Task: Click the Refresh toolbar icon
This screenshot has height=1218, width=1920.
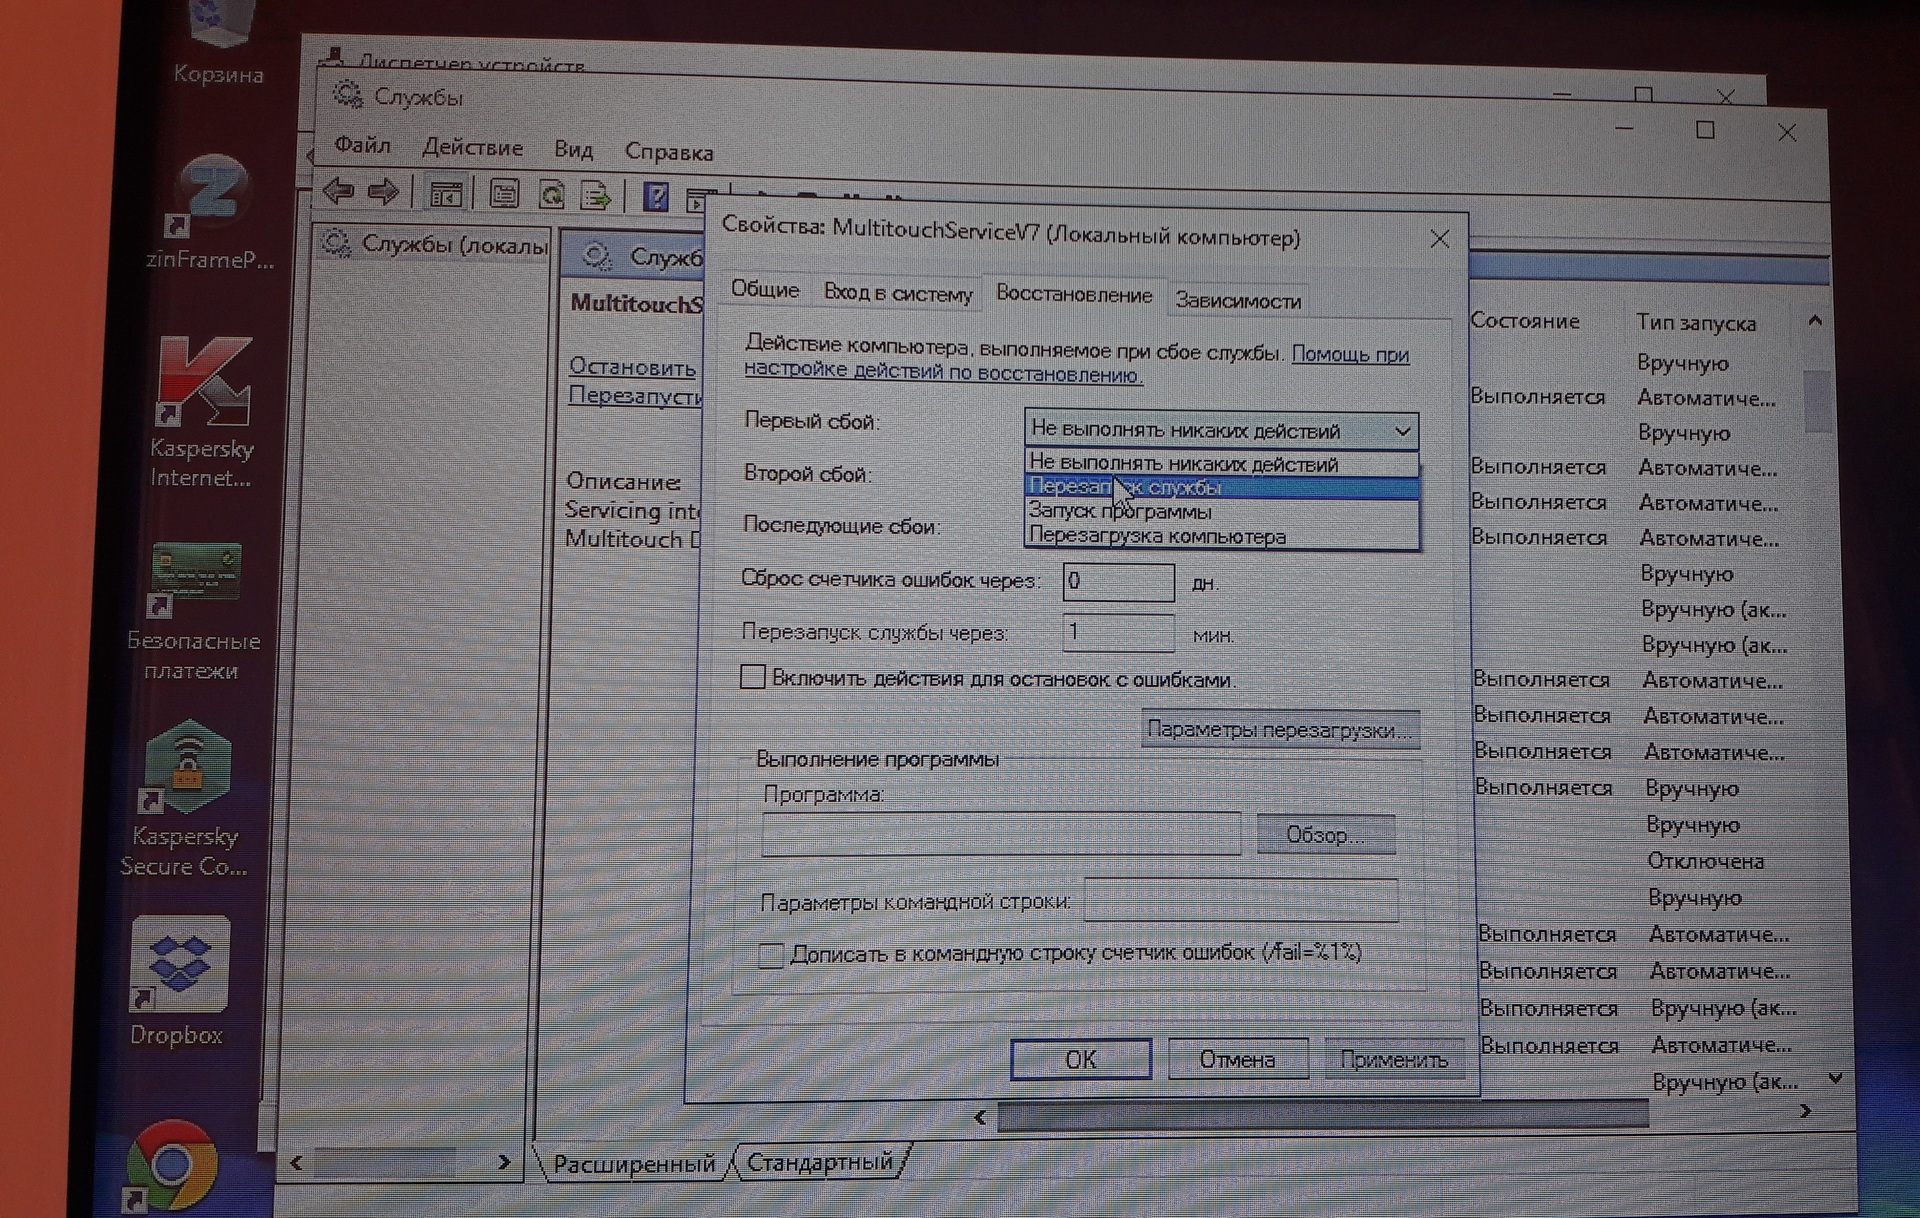Action: click(x=551, y=194)
